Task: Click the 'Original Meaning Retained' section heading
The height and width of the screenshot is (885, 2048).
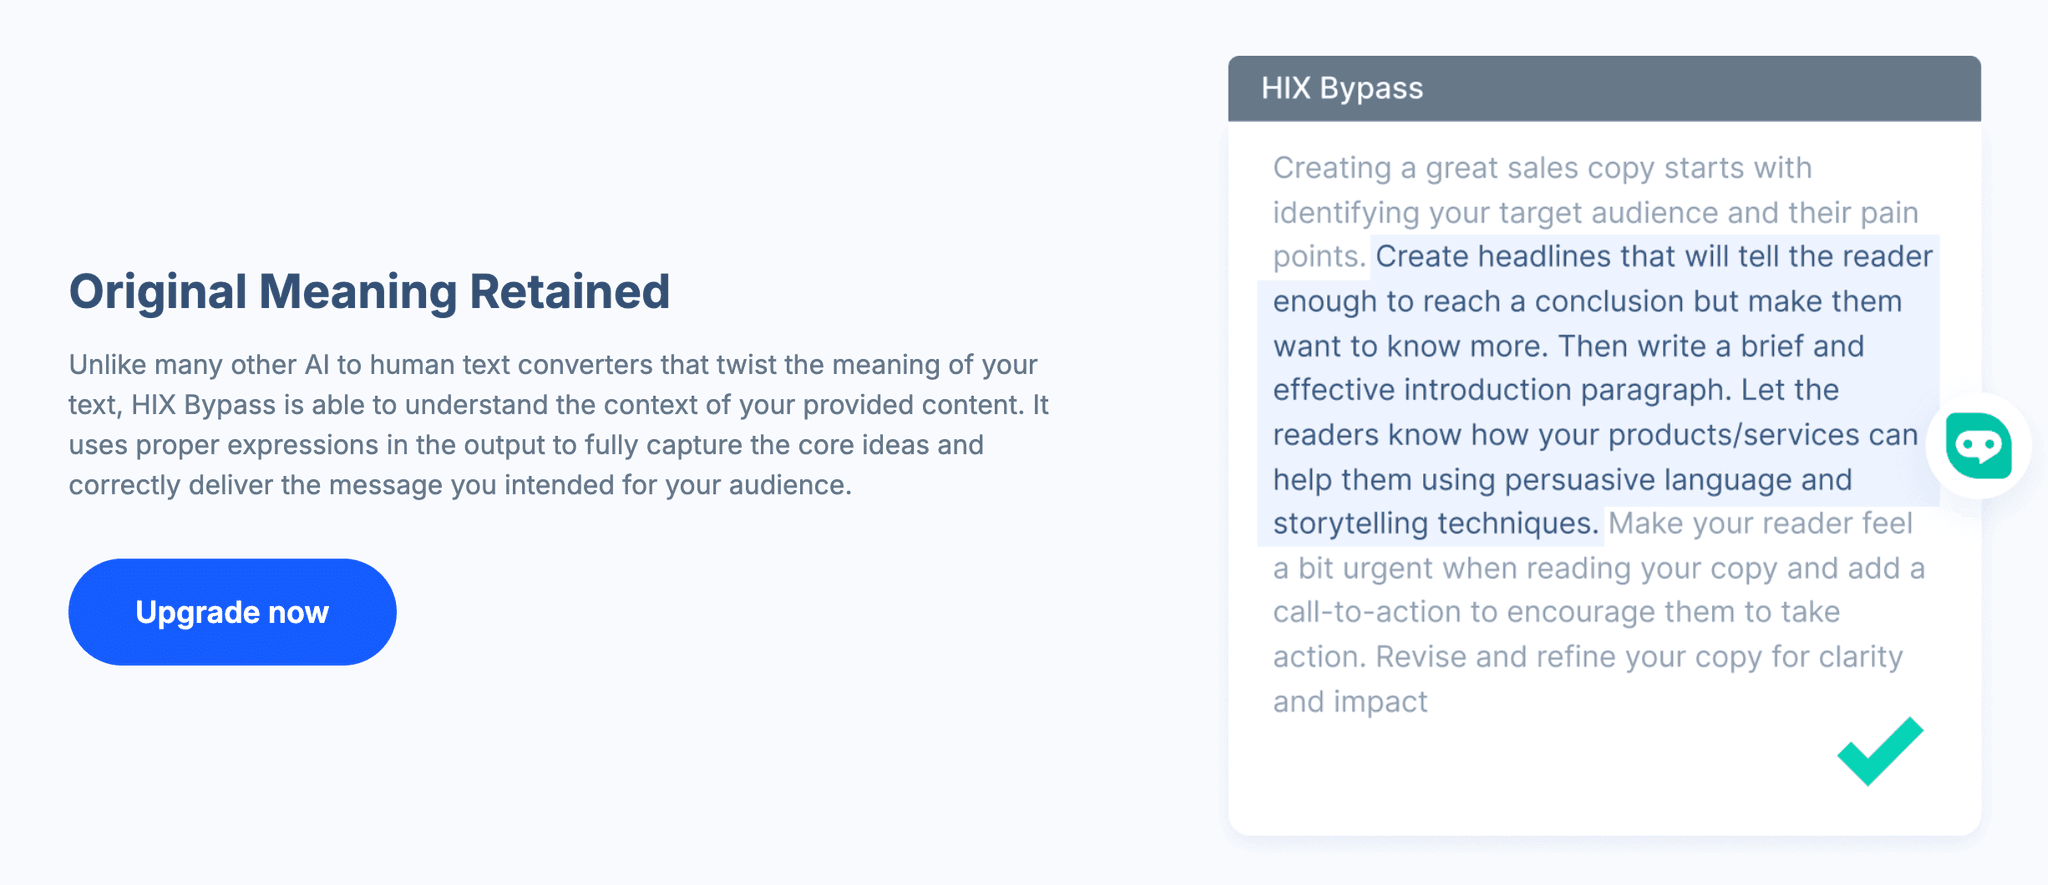Action: pos(369,291)
